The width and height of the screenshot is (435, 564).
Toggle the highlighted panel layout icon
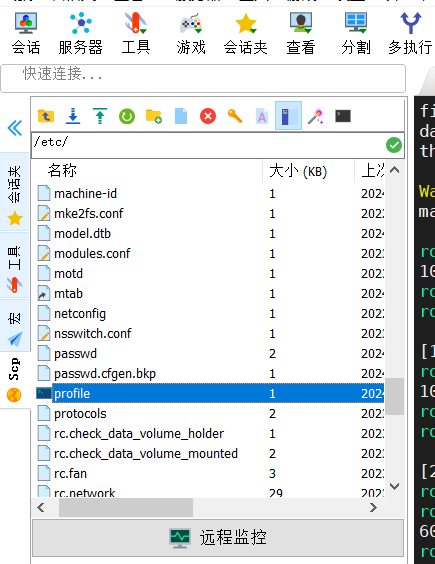(x=288, y=116)
